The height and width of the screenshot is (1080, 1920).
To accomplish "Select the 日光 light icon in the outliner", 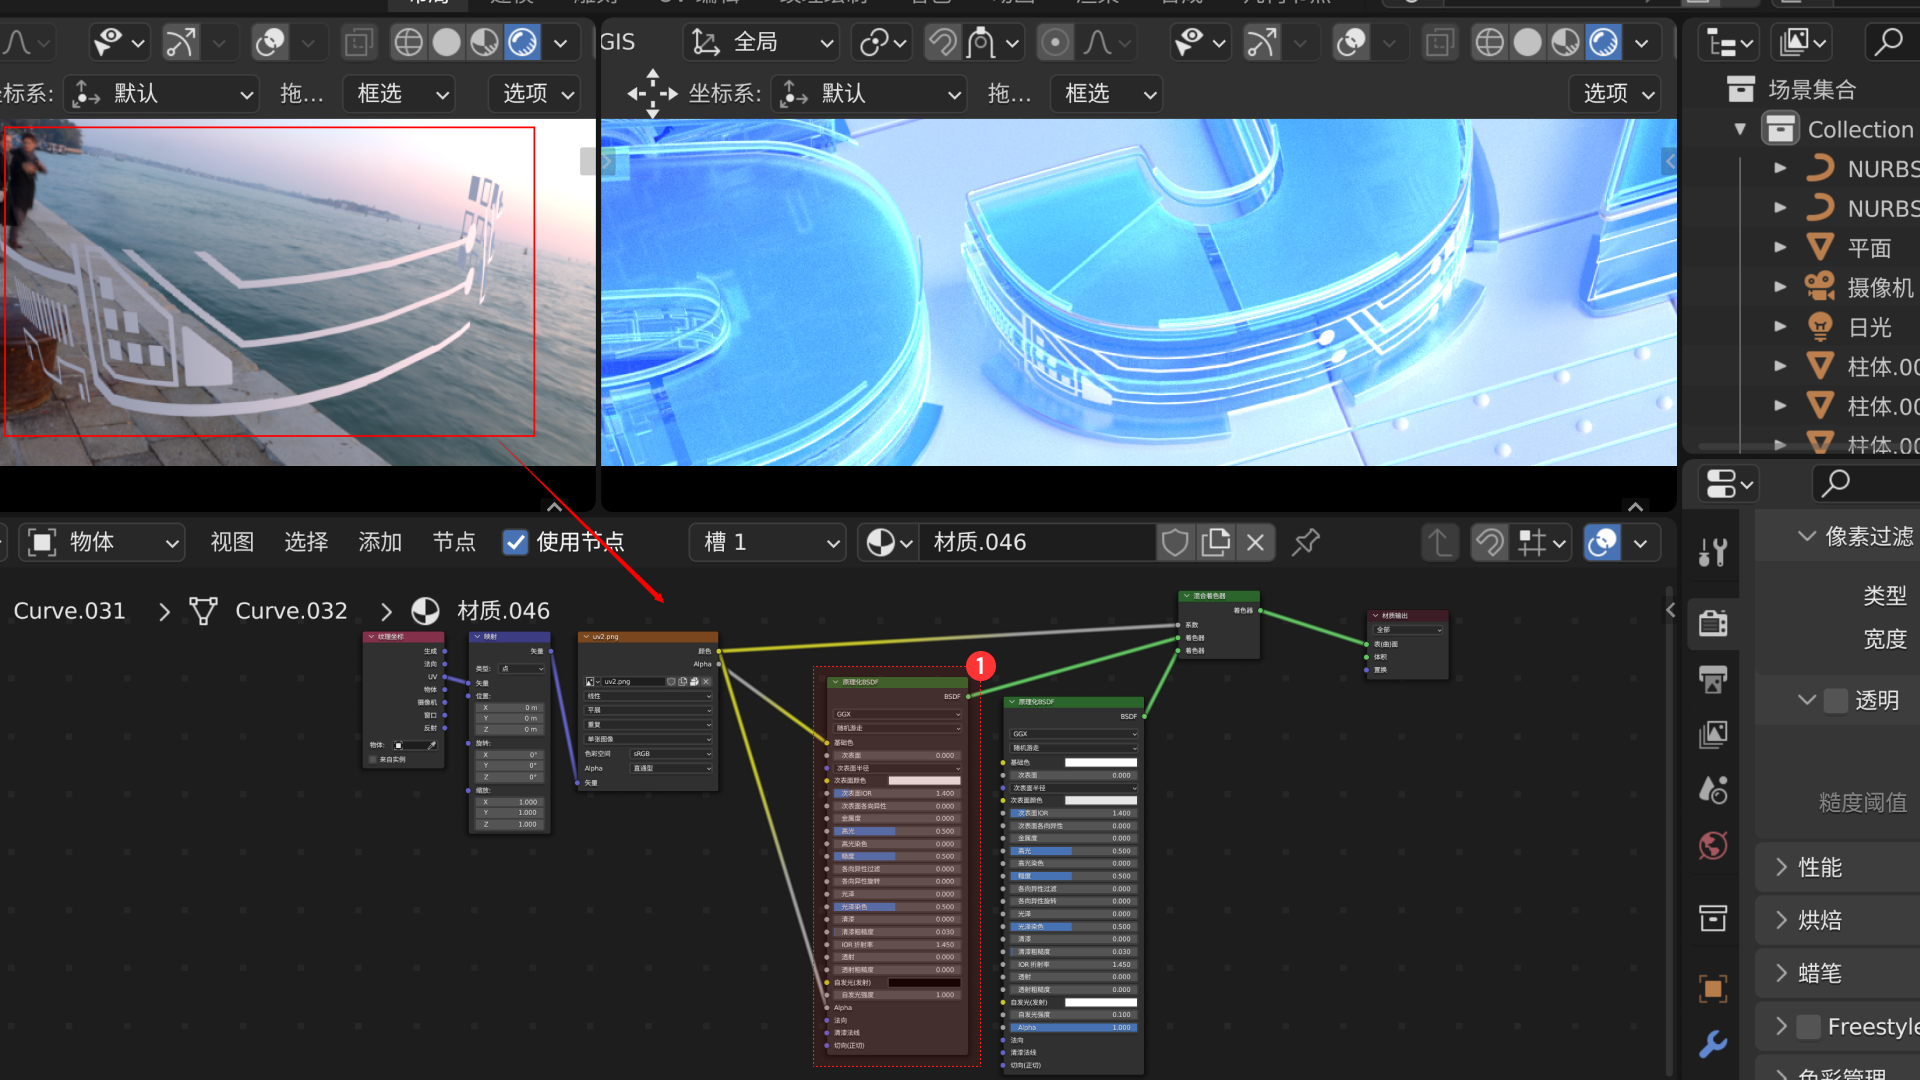I will pyautogui.click(x=1818, y=326).
